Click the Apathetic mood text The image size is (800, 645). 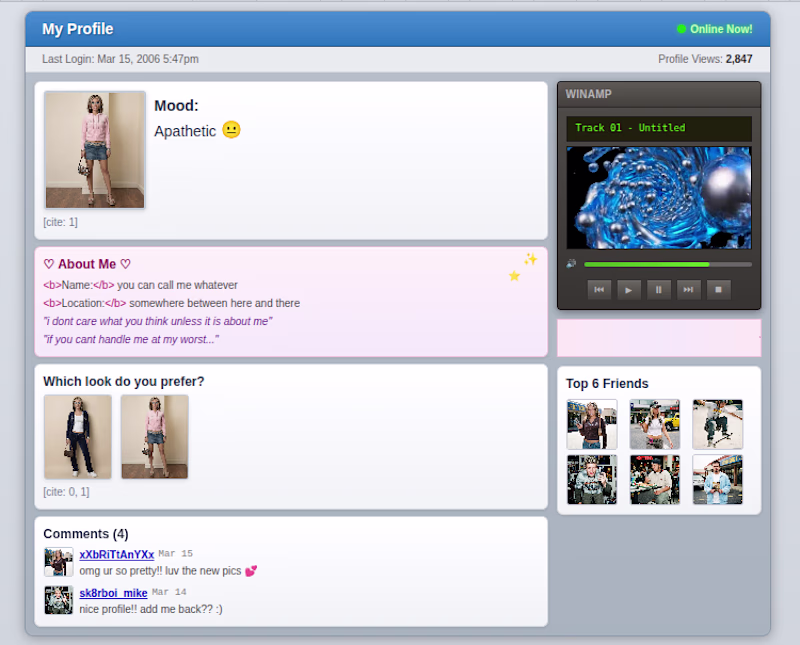pyautogui.click(x=185, y=131)
